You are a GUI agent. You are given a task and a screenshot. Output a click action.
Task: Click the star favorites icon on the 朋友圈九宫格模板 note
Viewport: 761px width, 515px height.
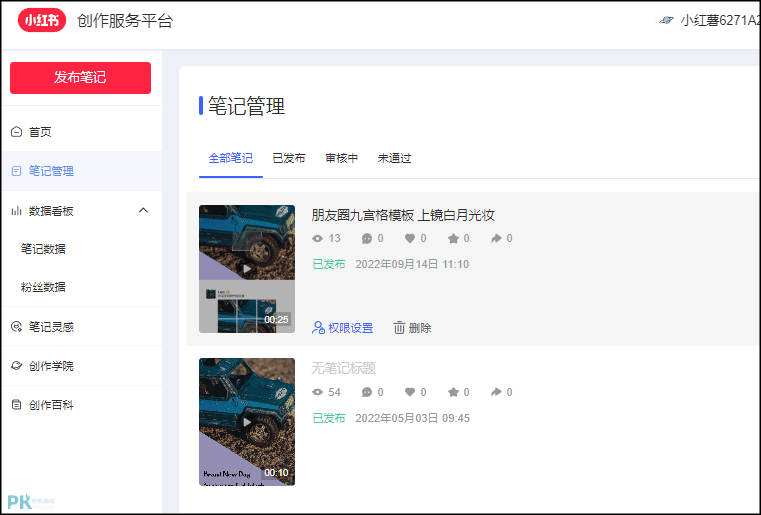(453, 238)
